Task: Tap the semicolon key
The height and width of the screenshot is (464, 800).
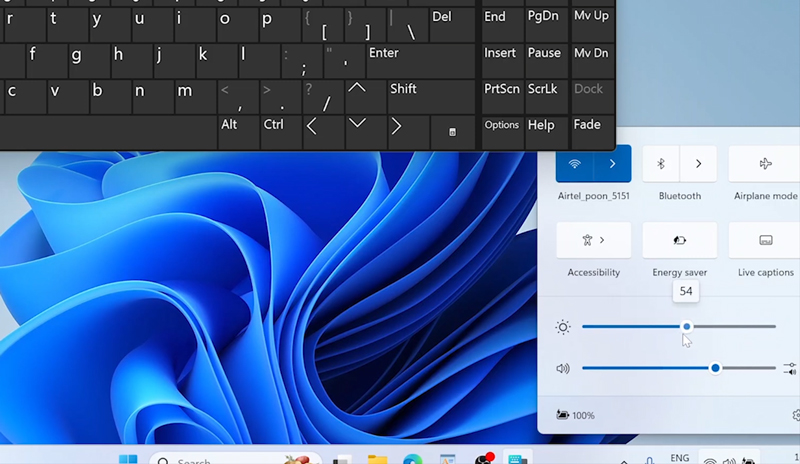Action: (x=302, y=61)
